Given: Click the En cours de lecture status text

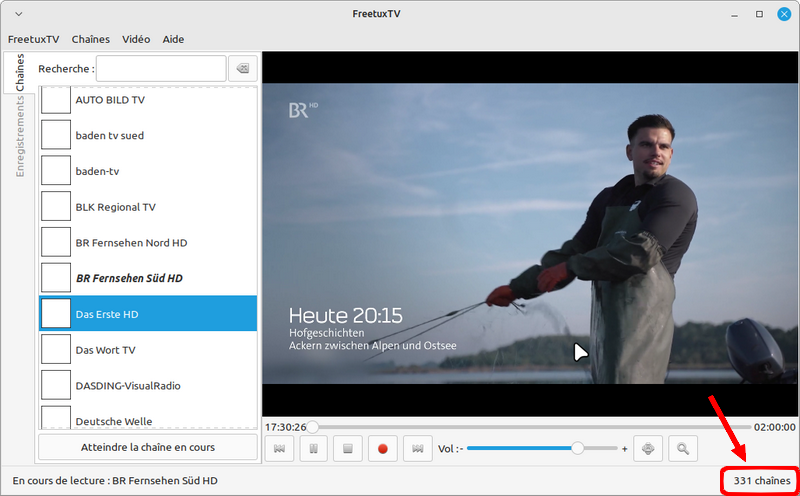Looking at the screenshot, I should point(115,481).
